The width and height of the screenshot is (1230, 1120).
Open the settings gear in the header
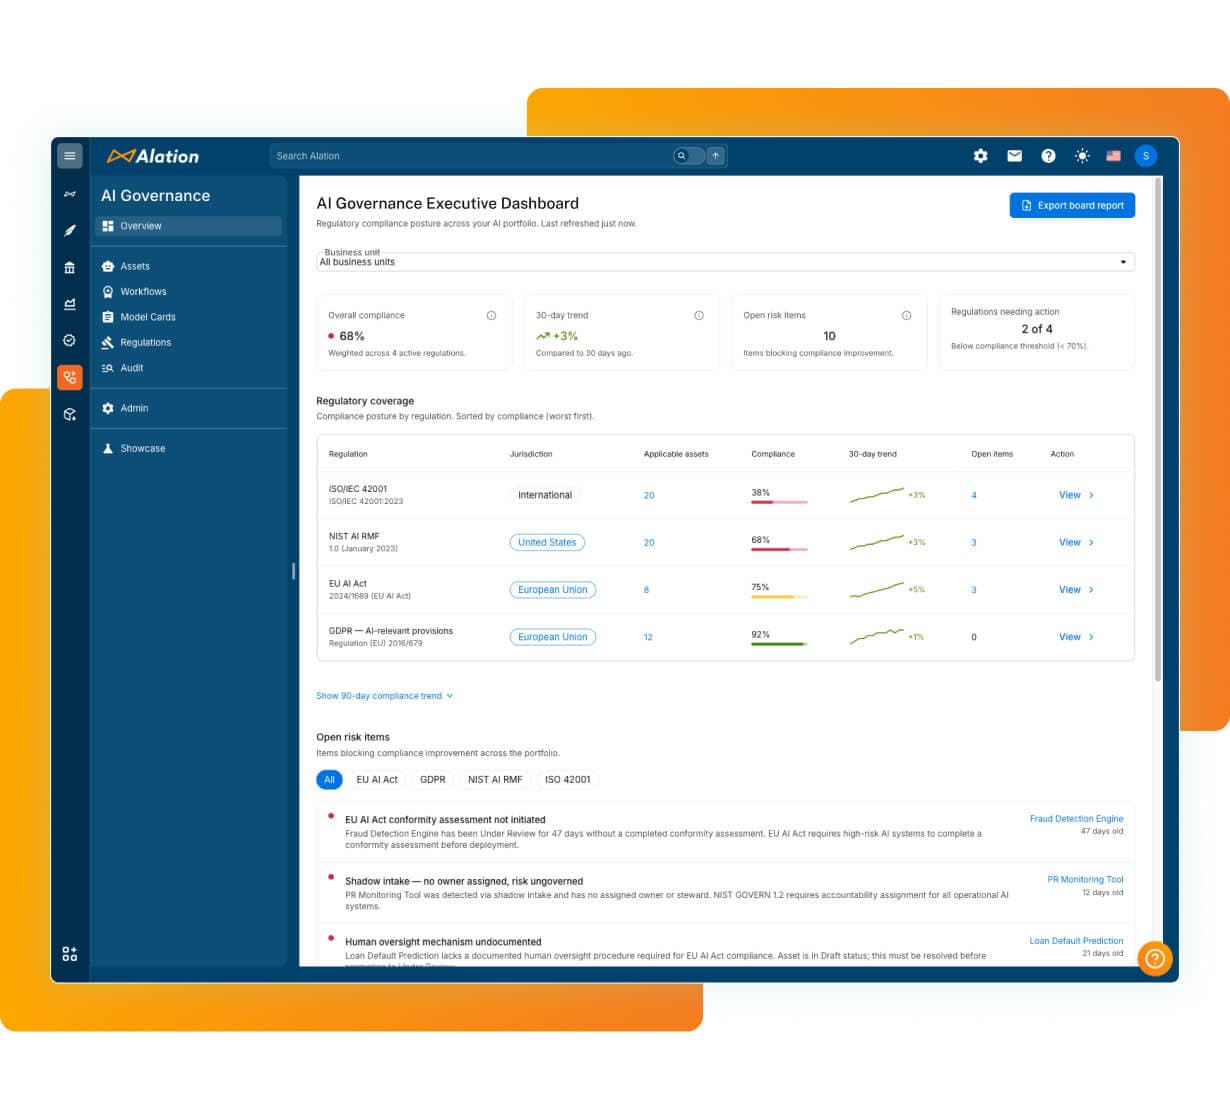point(980,156)
